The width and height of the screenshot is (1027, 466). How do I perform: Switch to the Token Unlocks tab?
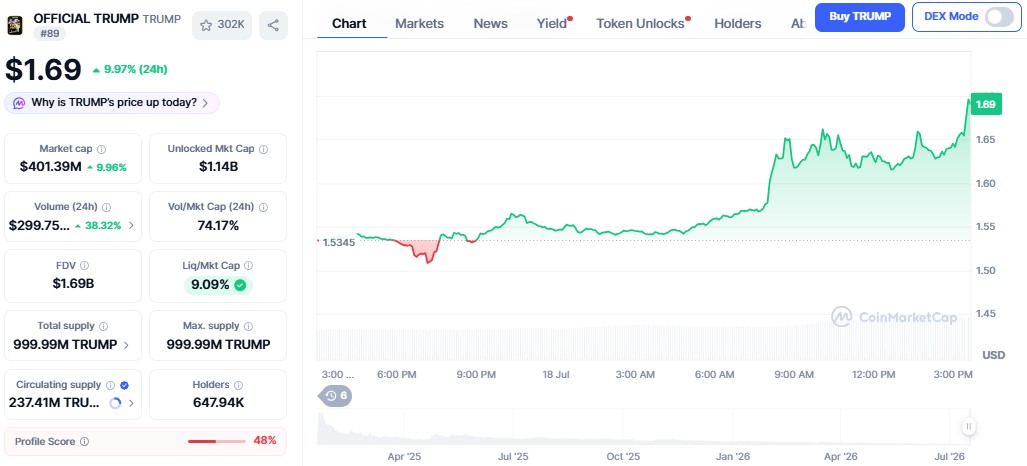643,24
